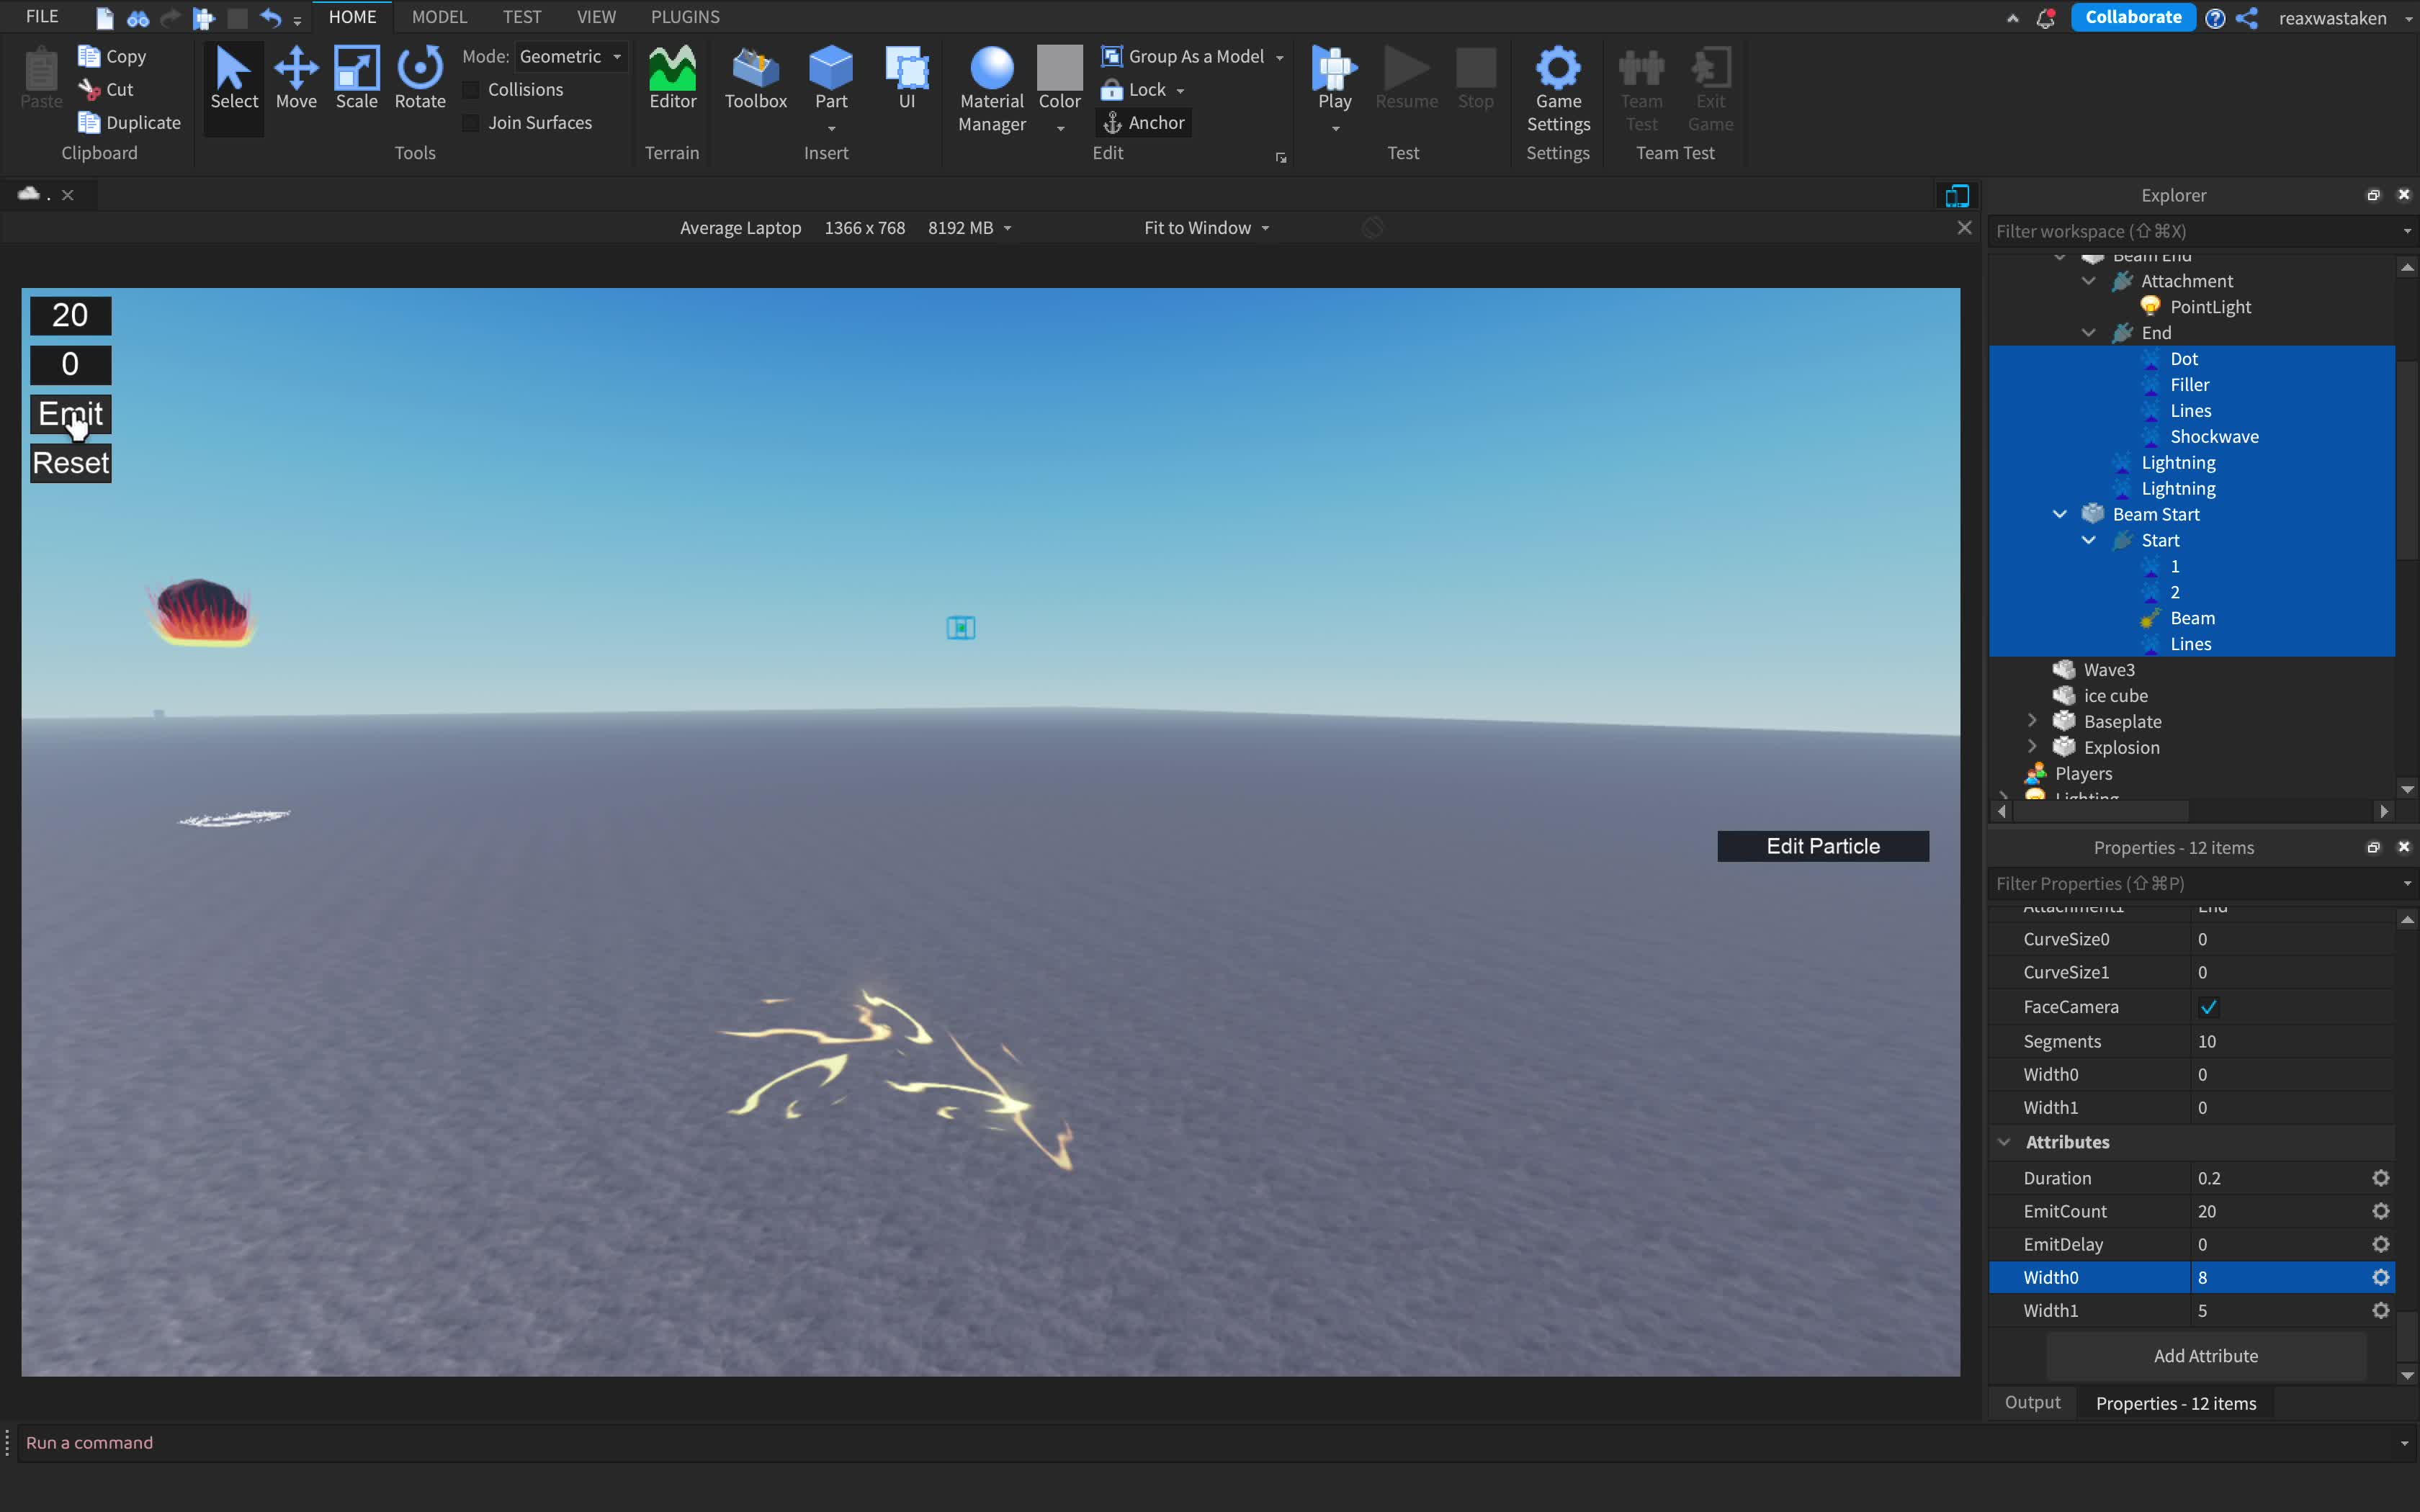The width and height of the screenshot is (2420, 1512).
Task: Switch to the MODEL ribbon tab
Action: (439, 17)
